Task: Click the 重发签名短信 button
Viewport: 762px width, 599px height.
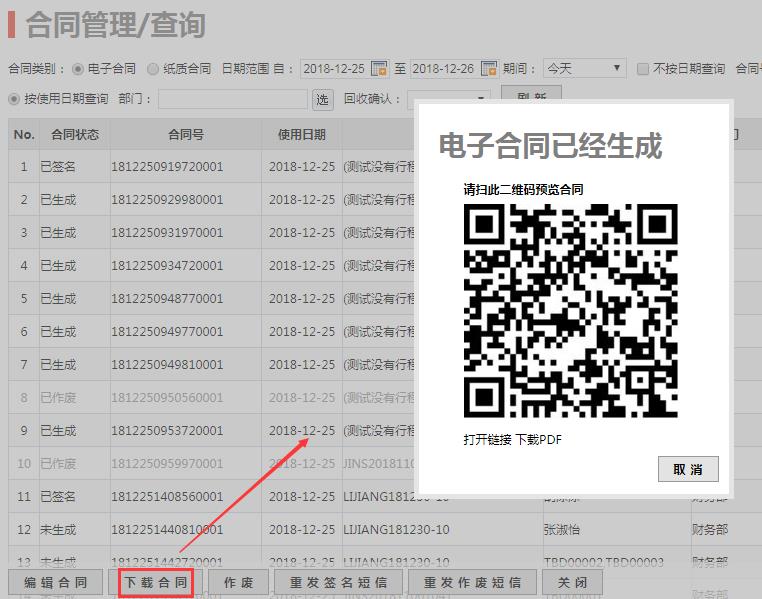Action: 339,582
